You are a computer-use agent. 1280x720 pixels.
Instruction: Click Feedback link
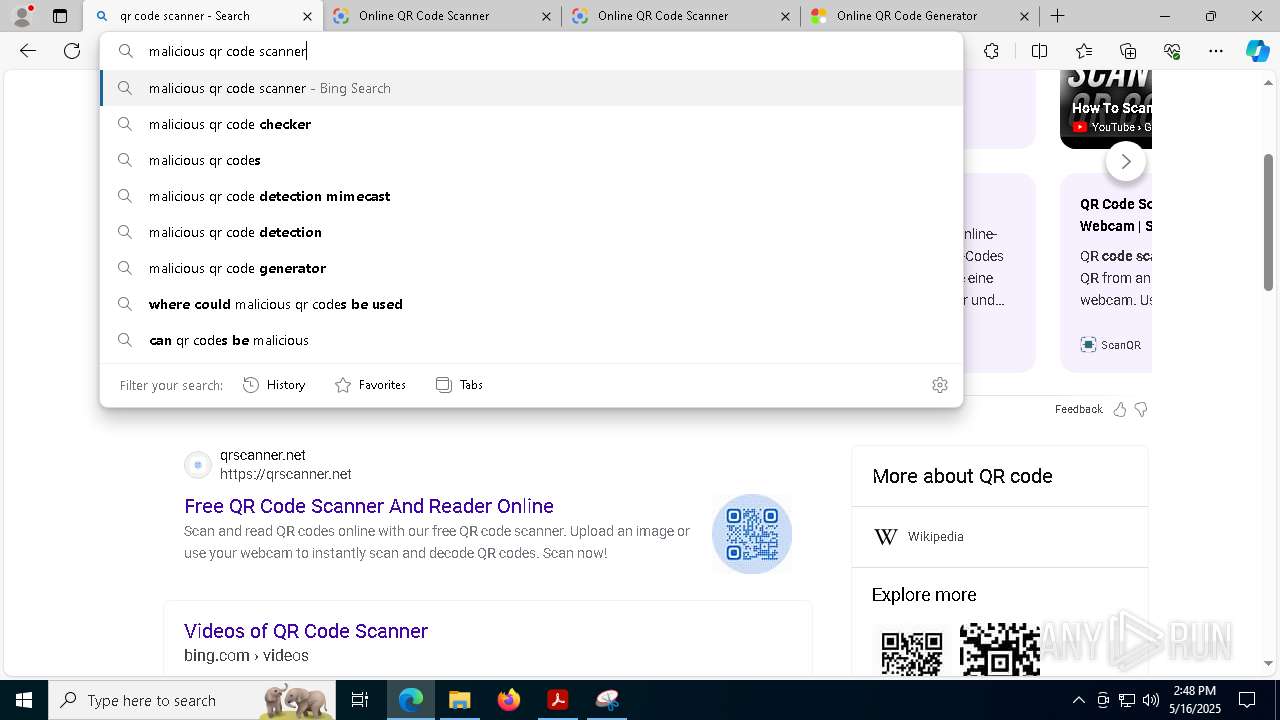1078,409
